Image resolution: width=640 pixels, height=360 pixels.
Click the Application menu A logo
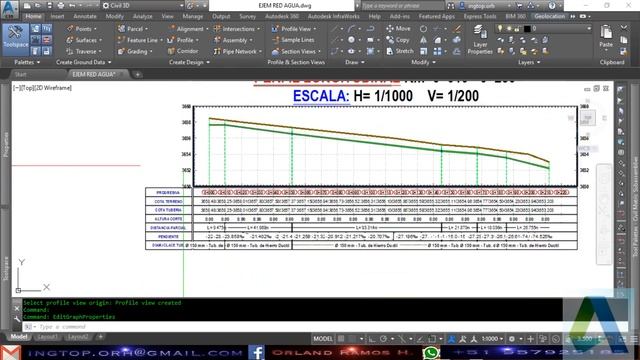coord(9,9)
